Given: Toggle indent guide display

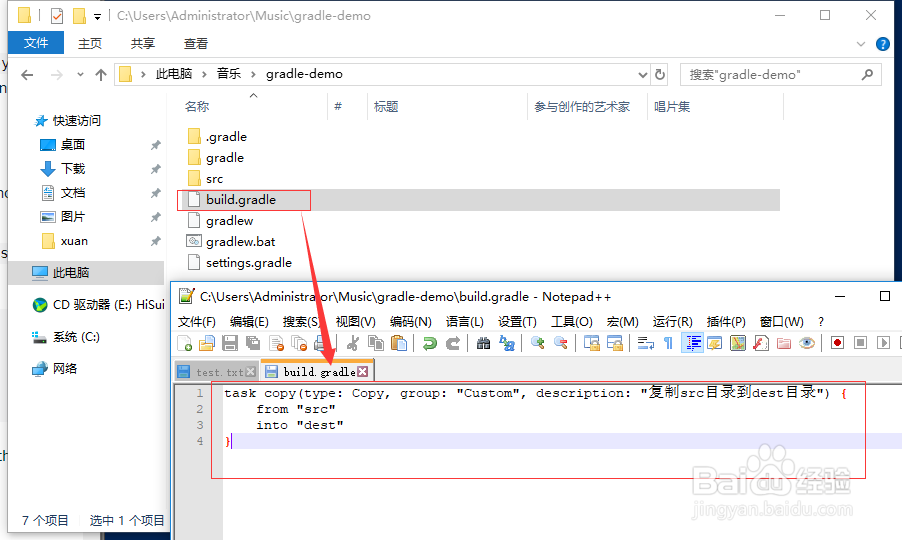Looking at the screenshot, I should point(692,343).
